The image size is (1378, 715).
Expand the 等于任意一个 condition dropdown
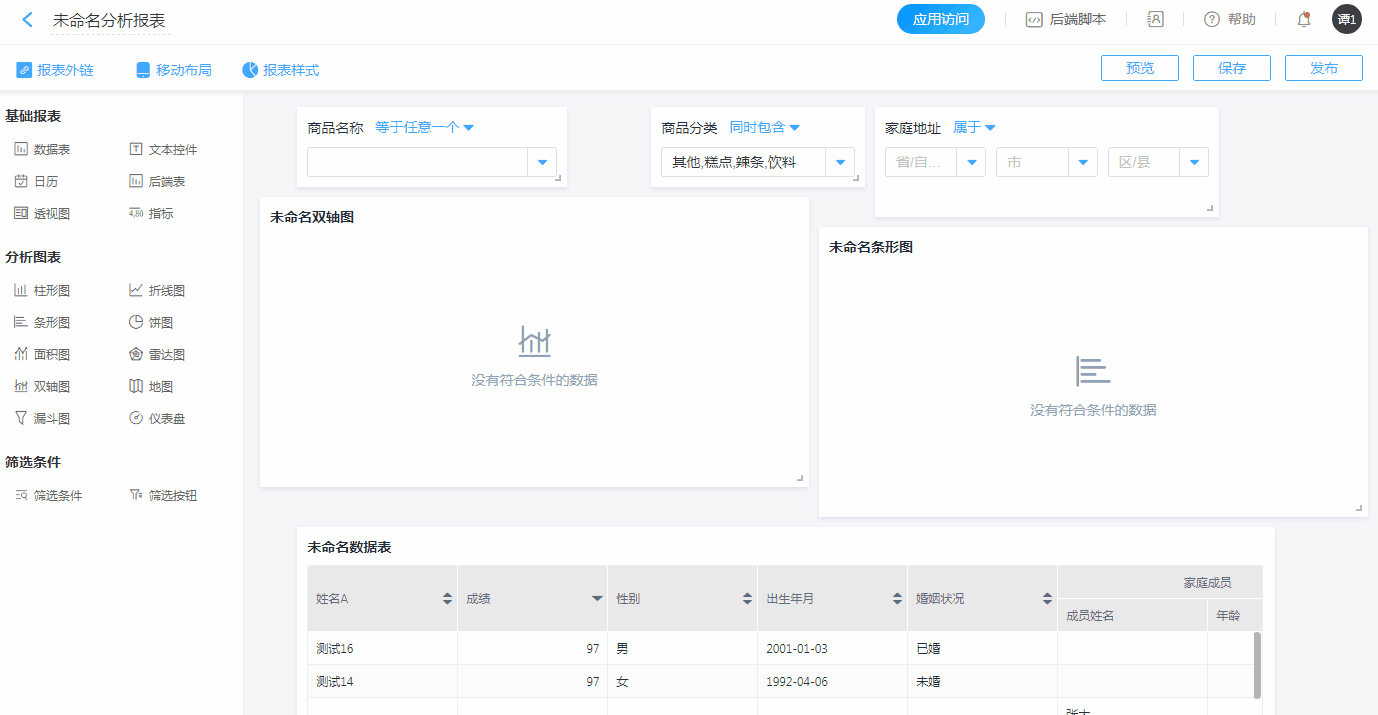click(x=424, y=128)
